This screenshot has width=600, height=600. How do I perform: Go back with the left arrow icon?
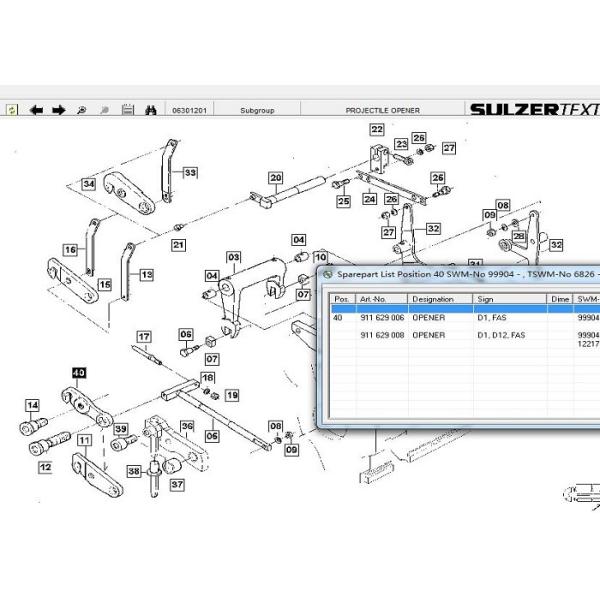(x=37, y=110)
